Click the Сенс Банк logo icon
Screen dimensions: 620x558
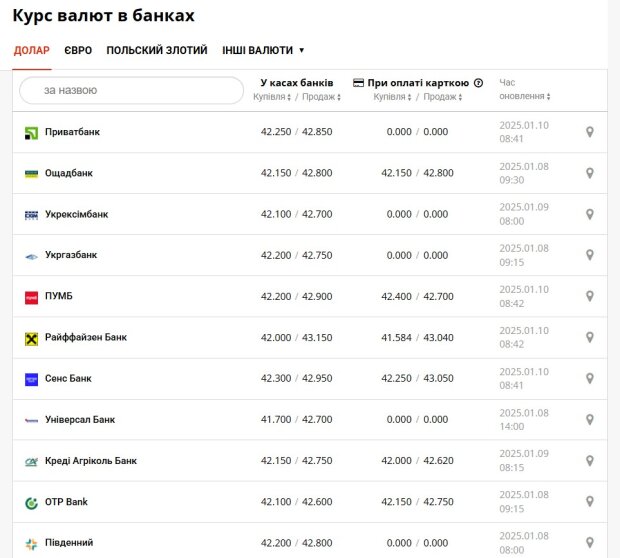click(x=31, y=379)
